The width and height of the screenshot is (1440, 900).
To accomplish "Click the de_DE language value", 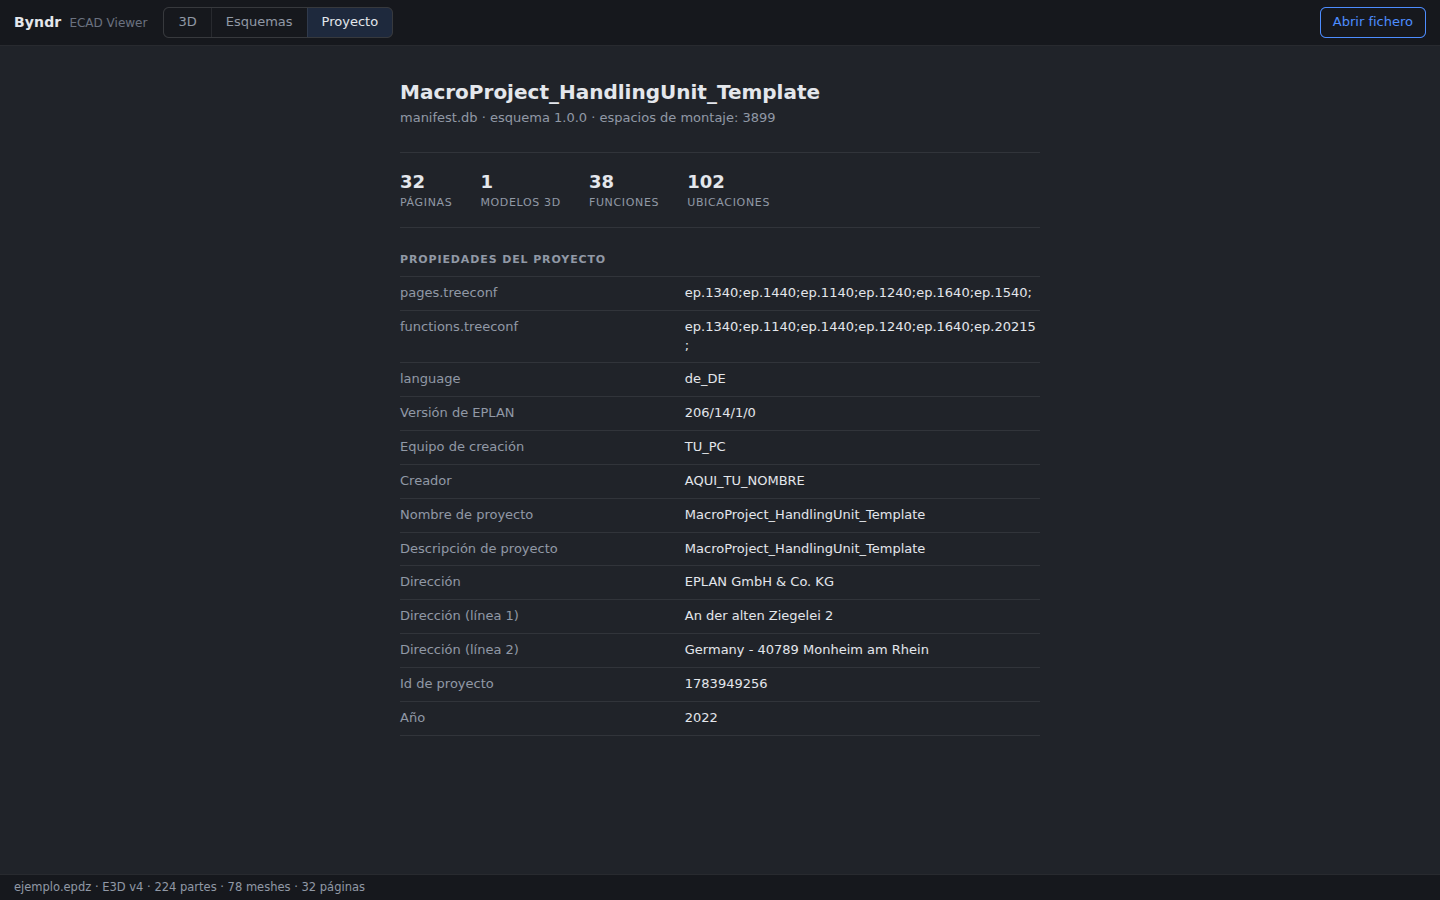I will click(705, 379).
